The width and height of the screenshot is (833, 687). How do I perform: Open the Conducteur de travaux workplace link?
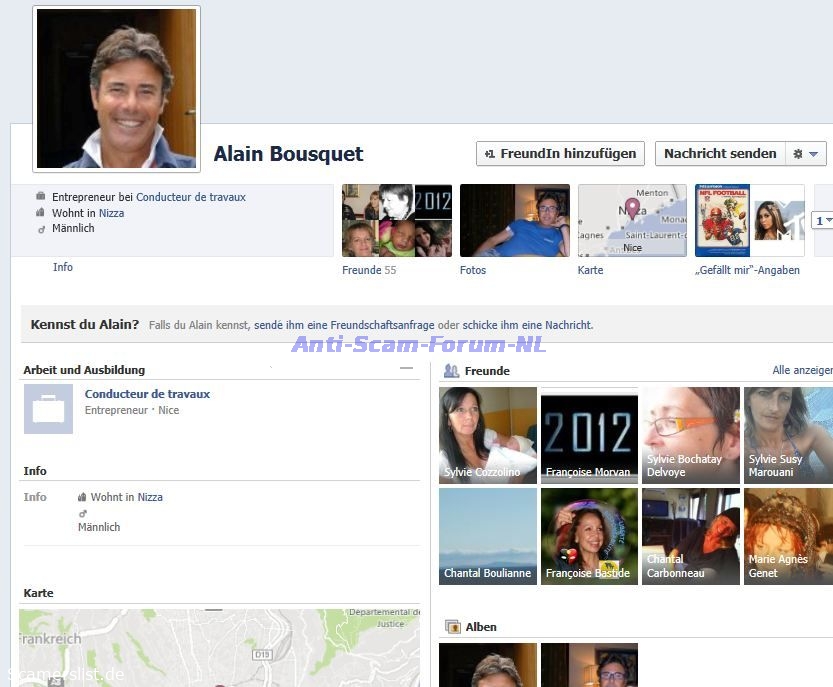147,394
